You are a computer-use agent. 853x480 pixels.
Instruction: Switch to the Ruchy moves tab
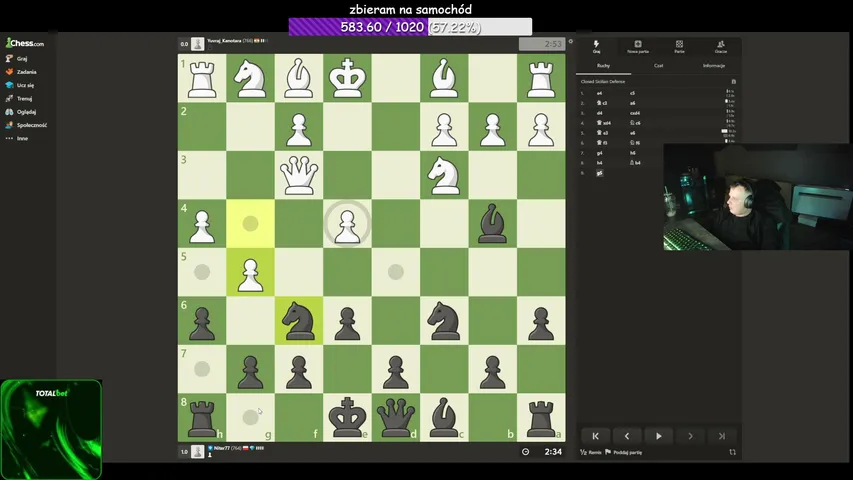tap(603, 66)
